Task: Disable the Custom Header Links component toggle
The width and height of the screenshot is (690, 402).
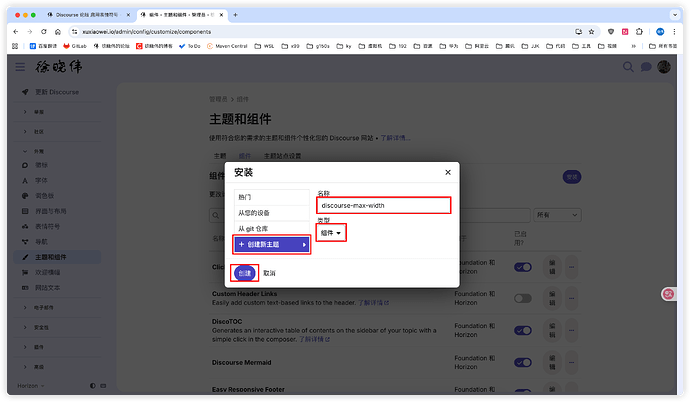Action: pyautogui.click(x=522, y=298)
